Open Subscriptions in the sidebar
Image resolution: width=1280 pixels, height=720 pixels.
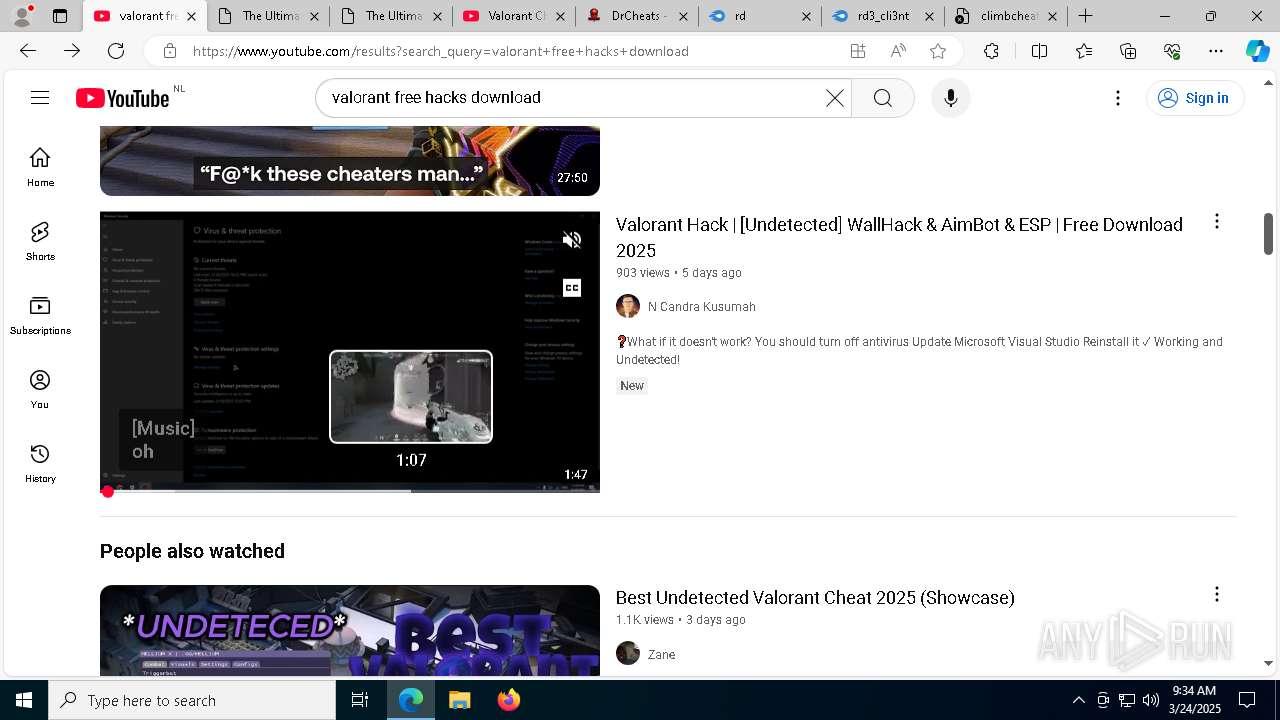40,315
